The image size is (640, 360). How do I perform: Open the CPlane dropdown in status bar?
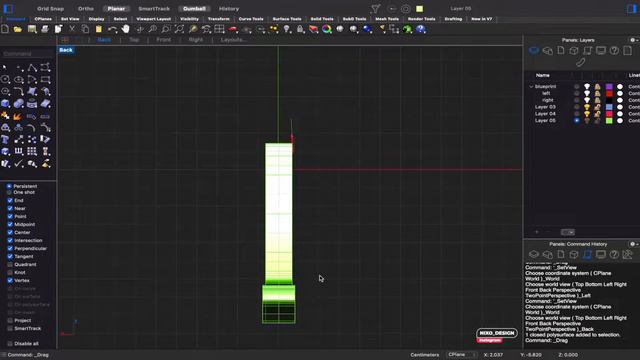(462, 355)
